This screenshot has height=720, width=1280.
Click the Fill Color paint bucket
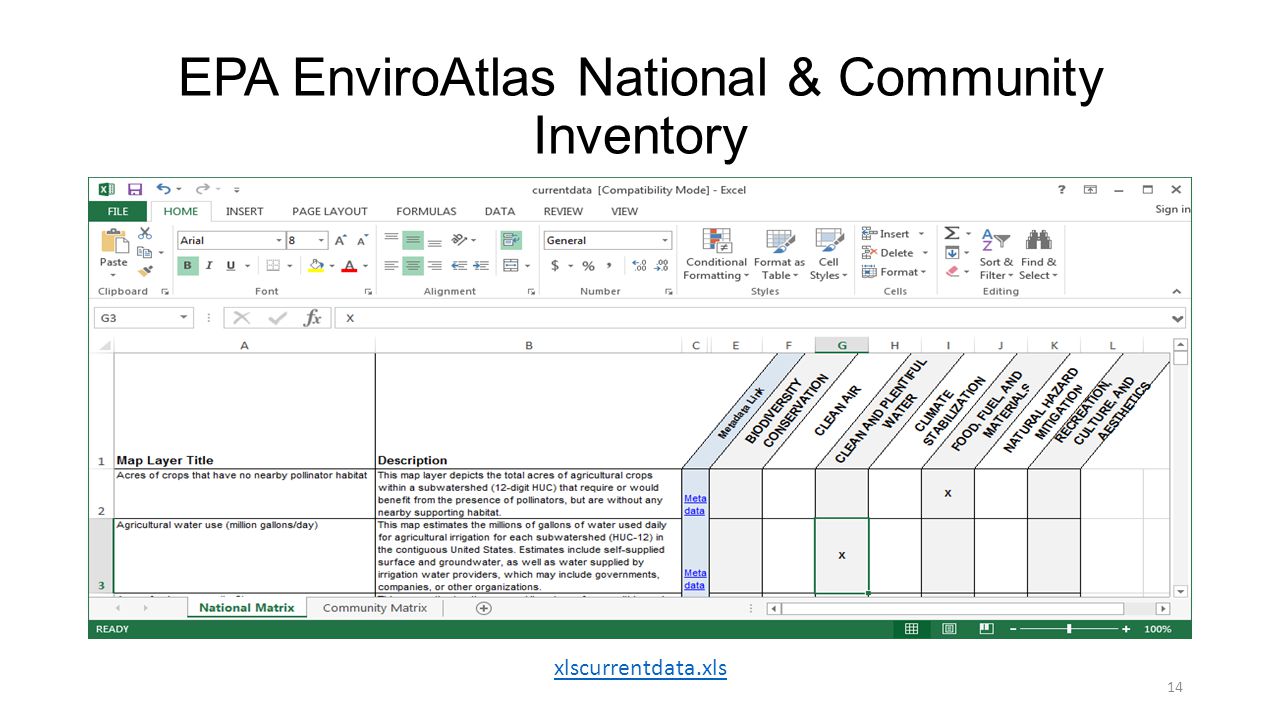point(316,266)
